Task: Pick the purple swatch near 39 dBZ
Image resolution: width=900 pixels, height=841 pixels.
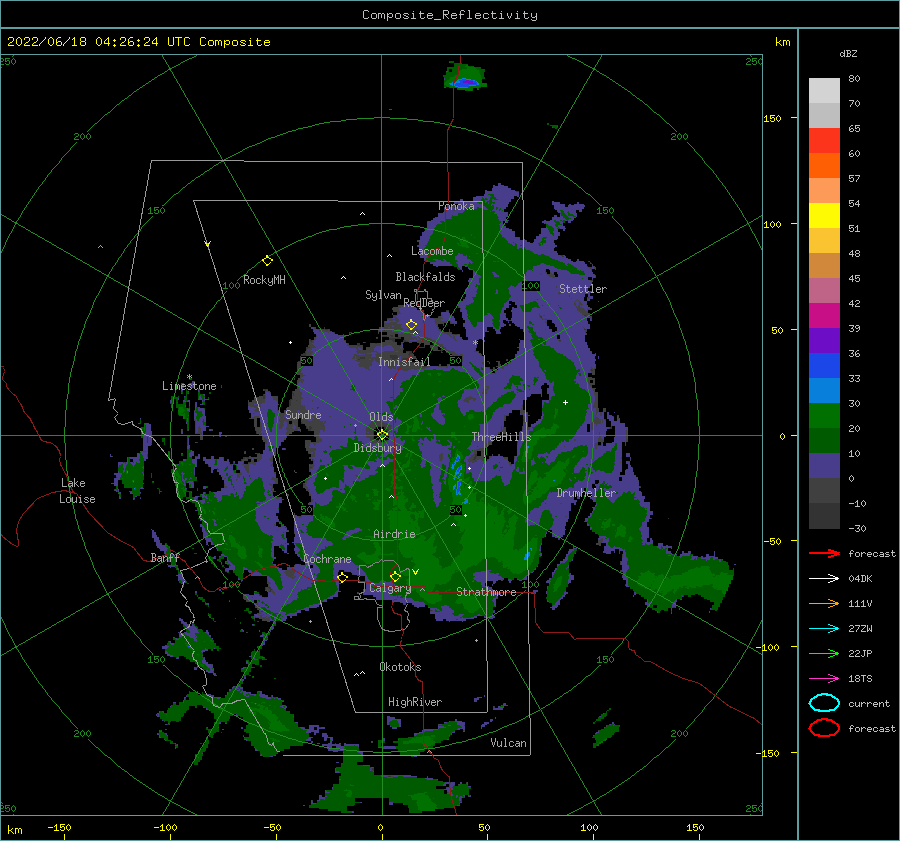Action: click(x=824, y=340)
